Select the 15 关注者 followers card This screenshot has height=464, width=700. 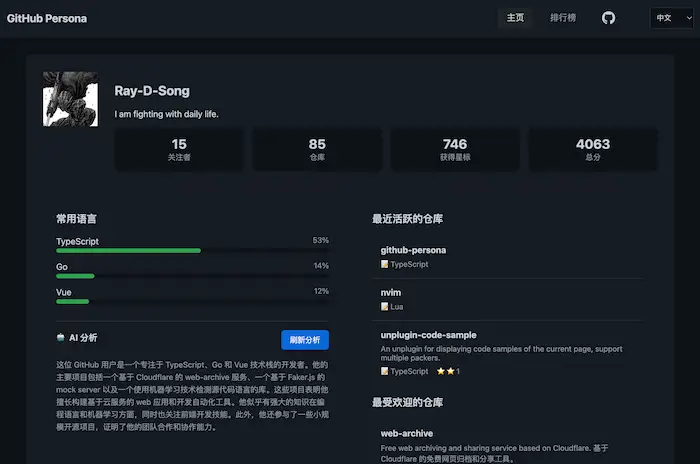(x=179, y=149)
